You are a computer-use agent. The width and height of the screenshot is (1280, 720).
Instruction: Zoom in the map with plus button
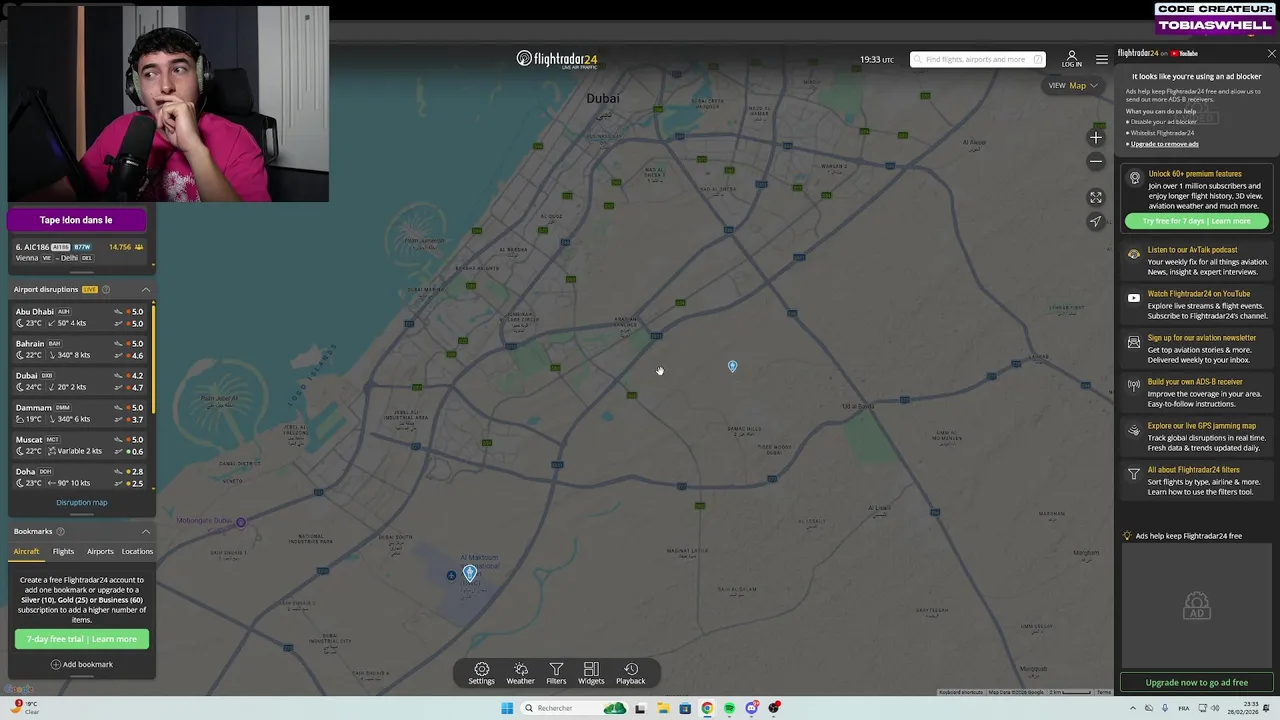pyautogui.click(x=1096, y=138)
